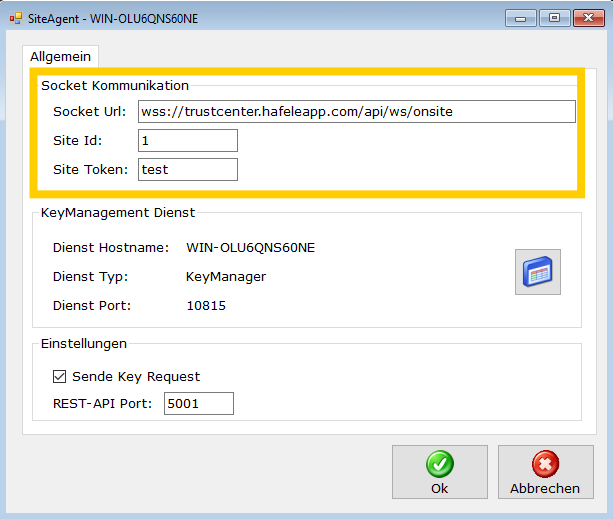Switch to the Allgemein tab
The height and width of the screenshot is (519, 613).
[x=61, y=56]
